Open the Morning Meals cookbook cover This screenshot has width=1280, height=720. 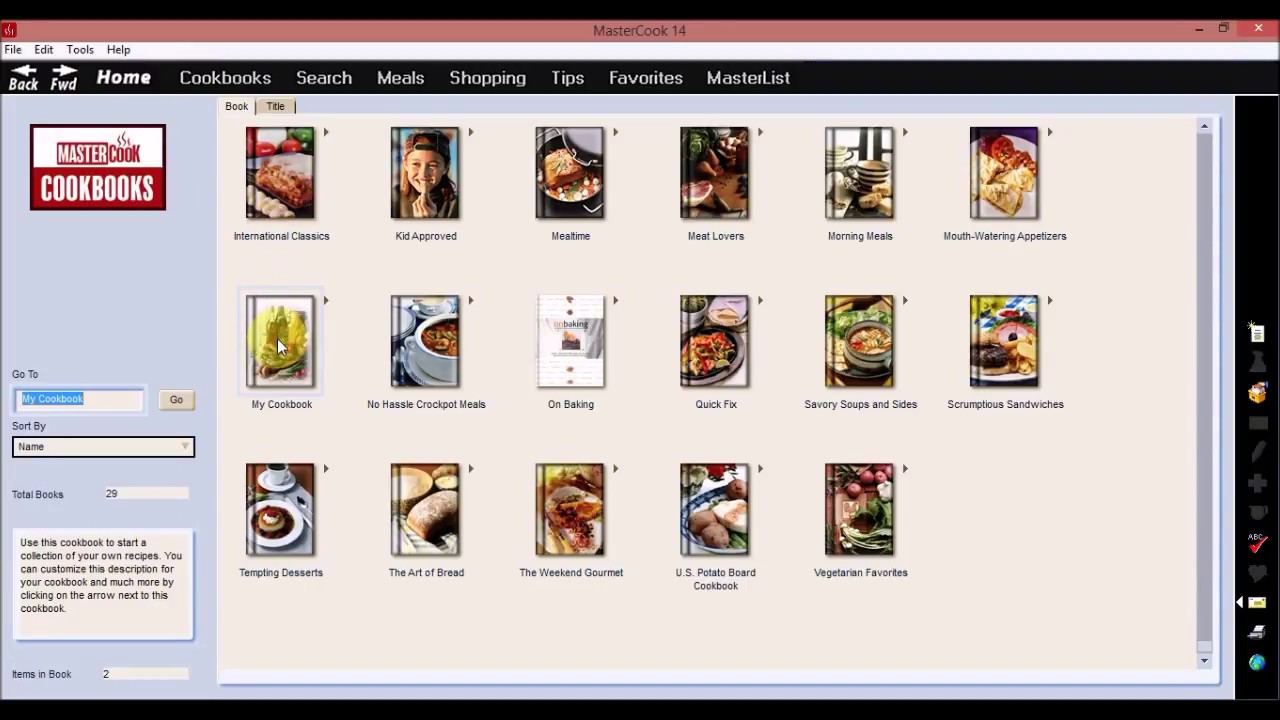pos(860,173)
